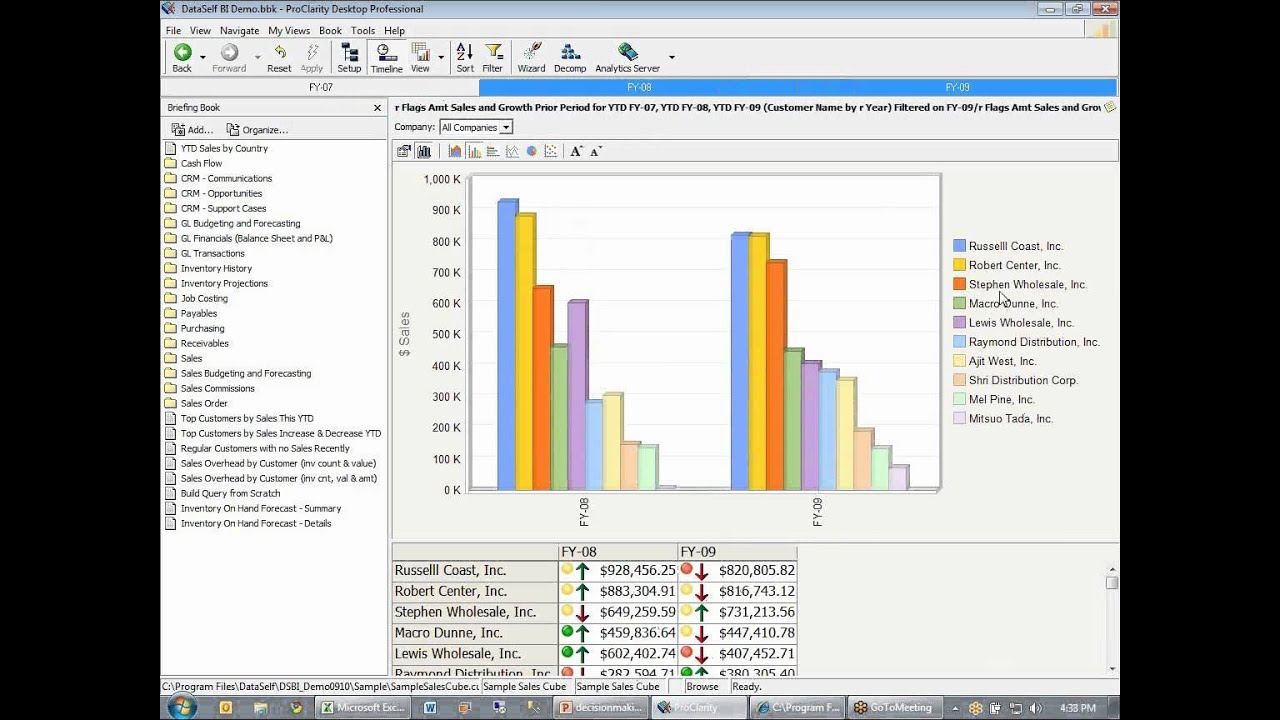Select FY-07 on the timeline

[x=320, y=88]
